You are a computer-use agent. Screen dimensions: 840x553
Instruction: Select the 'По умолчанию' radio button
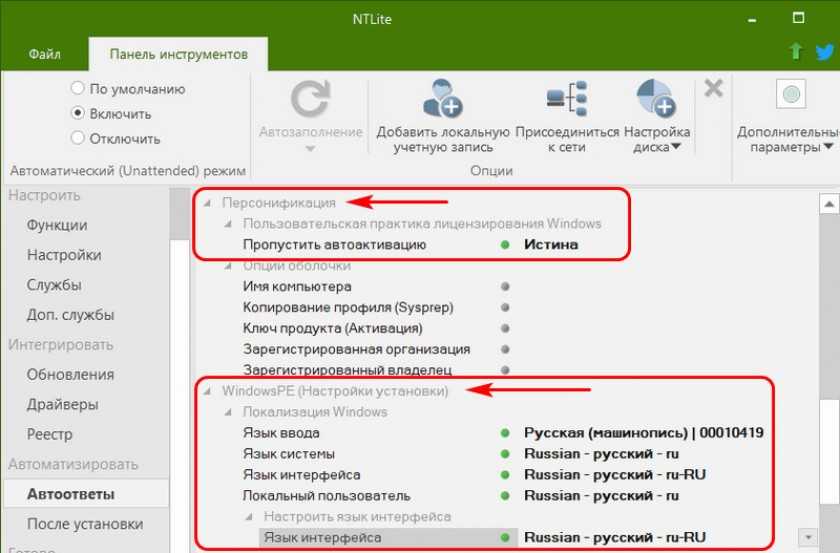click(78, 89)
